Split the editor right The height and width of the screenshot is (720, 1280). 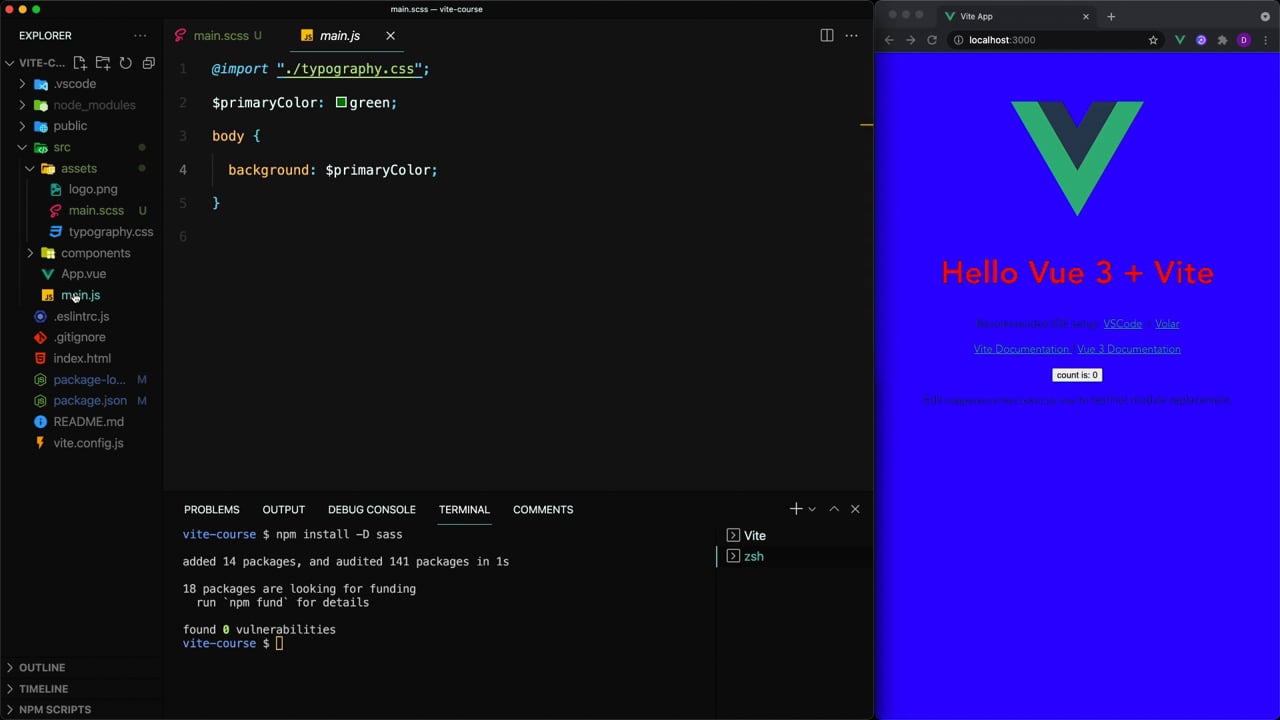coord(827,36)
